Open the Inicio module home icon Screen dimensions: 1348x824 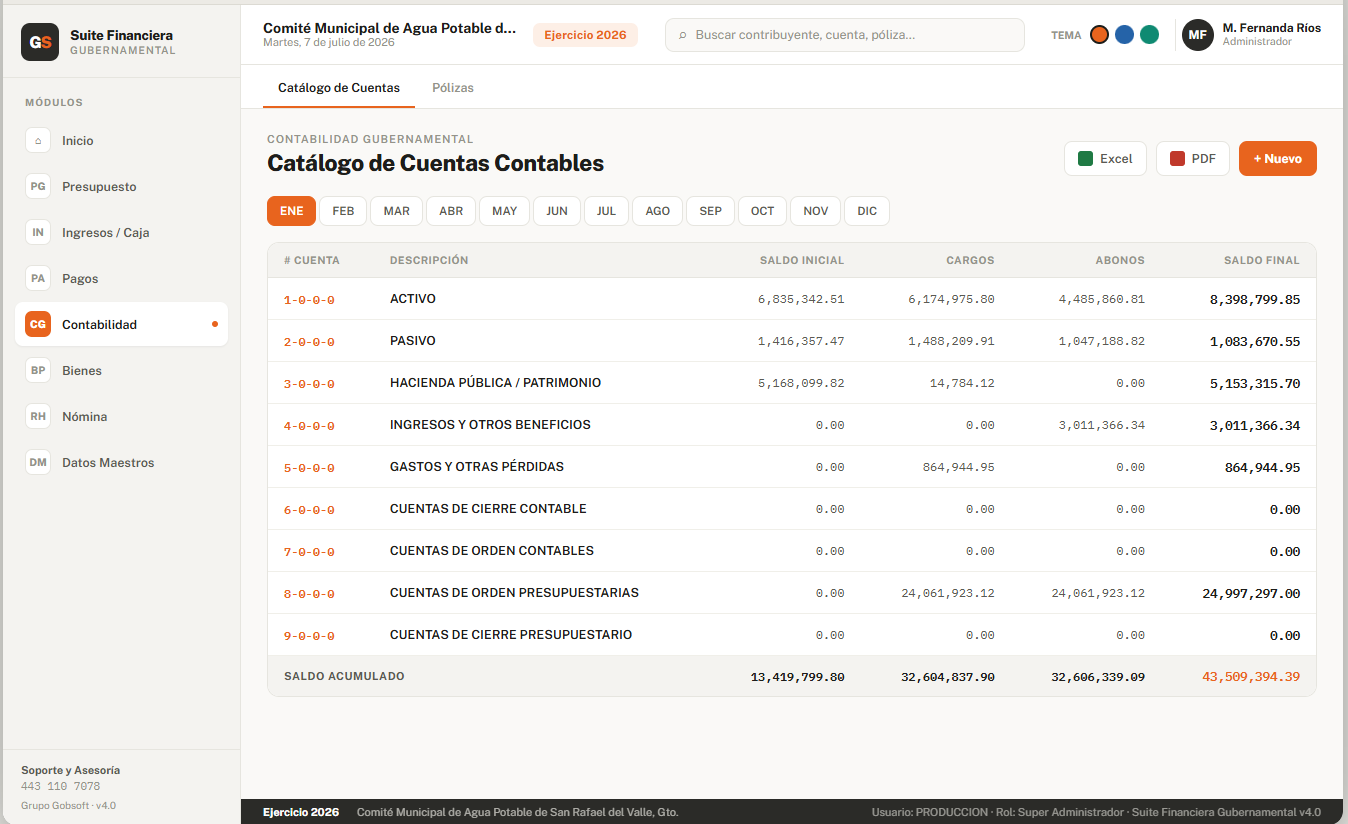pyautogui.click(x=38, y=141)
